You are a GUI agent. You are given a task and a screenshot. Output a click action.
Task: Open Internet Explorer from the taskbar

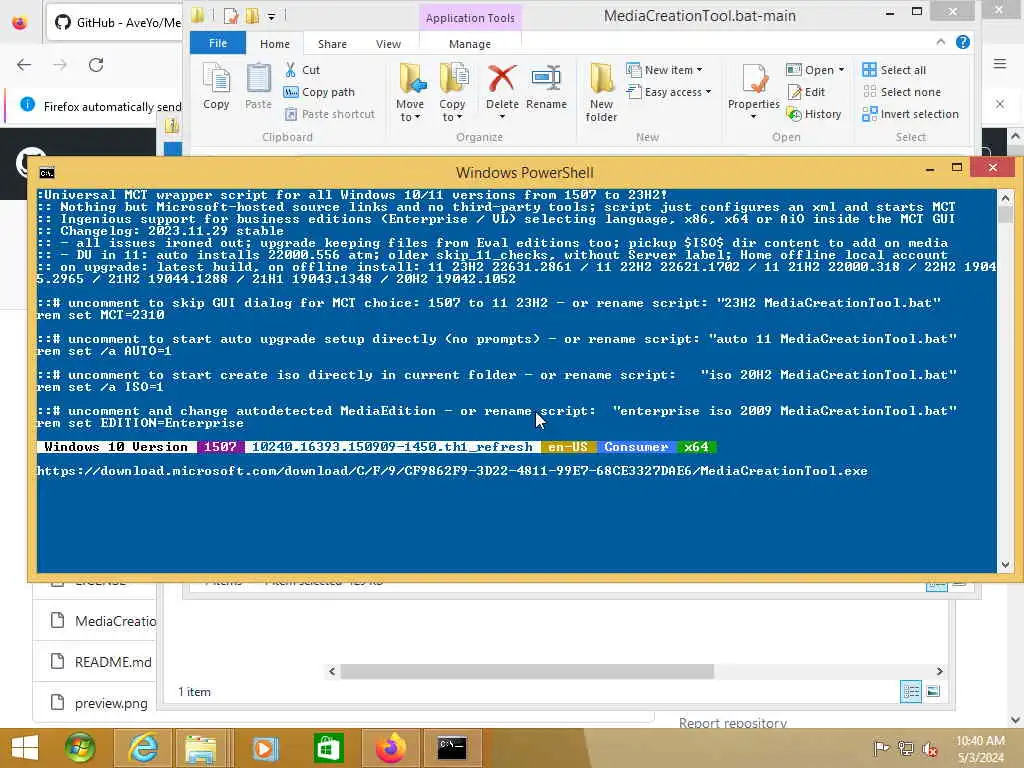143,748
